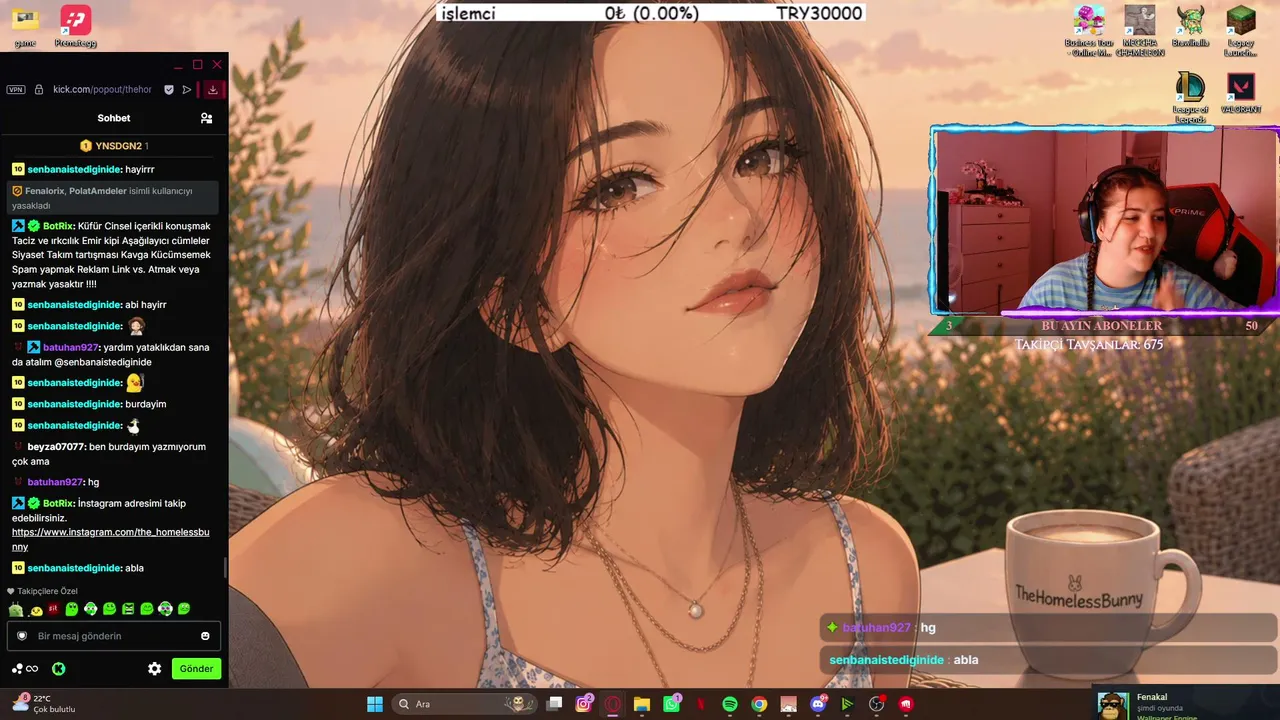Open Netflix from the taskbar
Viewport: 1280px width, 720px height.
tap(701, 704)
